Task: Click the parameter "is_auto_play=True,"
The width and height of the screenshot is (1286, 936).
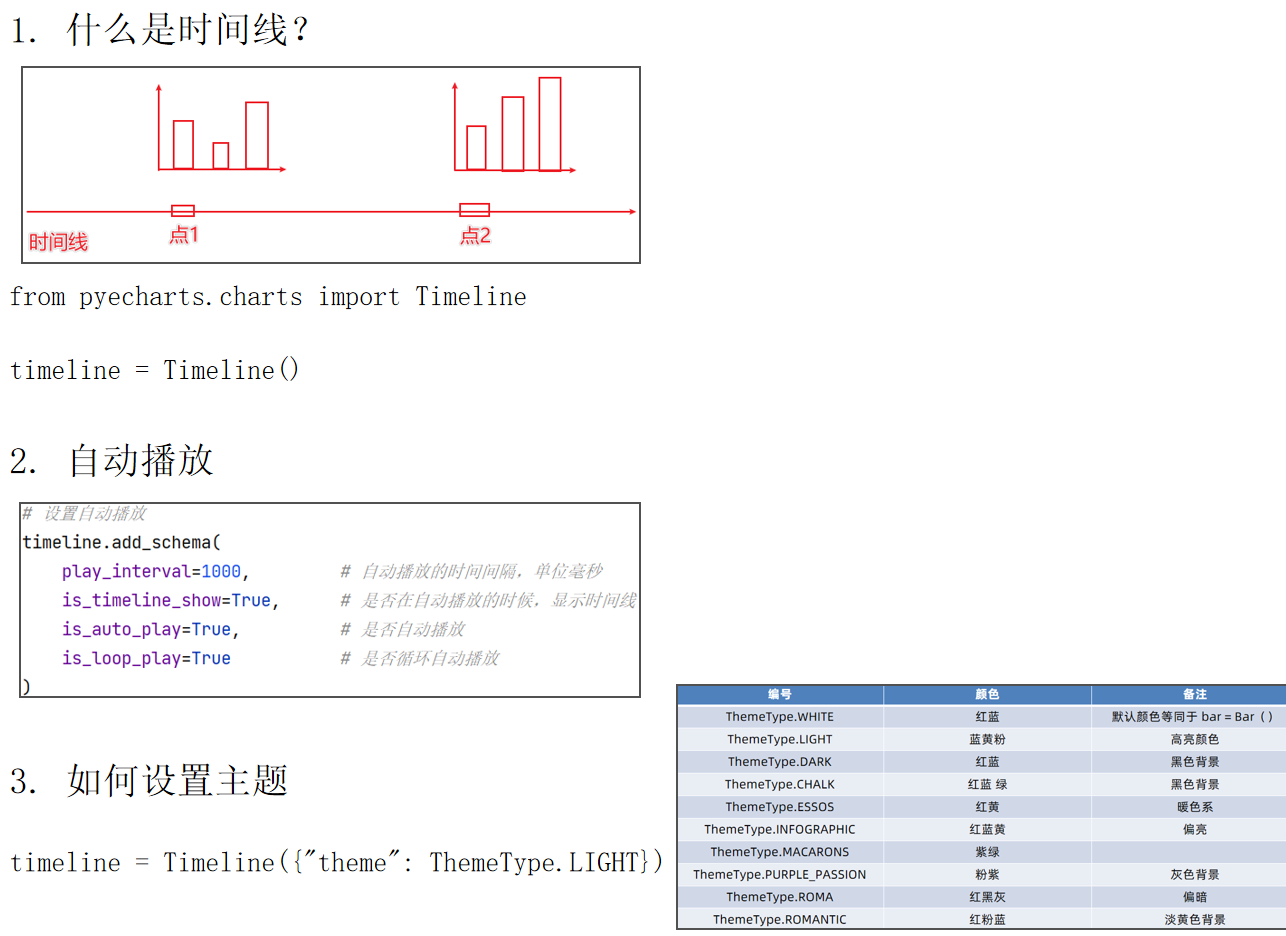Action: 151,629
